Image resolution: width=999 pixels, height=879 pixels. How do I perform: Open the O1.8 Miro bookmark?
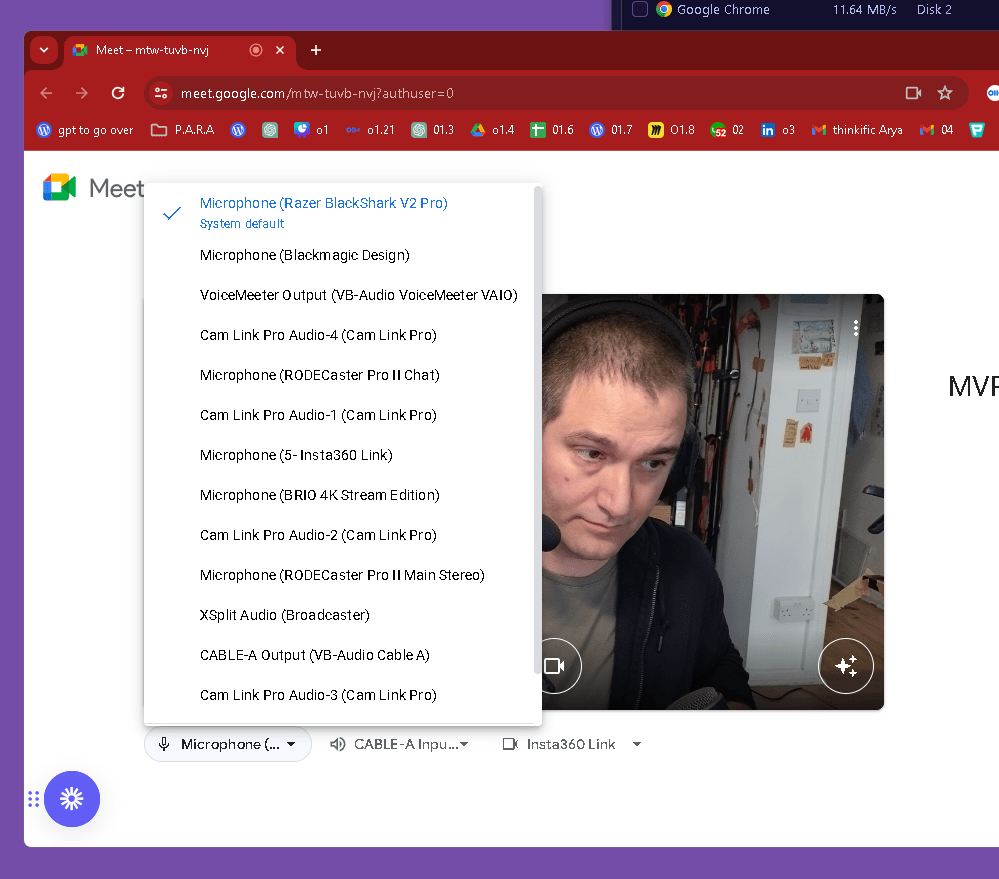coord(672,131)
